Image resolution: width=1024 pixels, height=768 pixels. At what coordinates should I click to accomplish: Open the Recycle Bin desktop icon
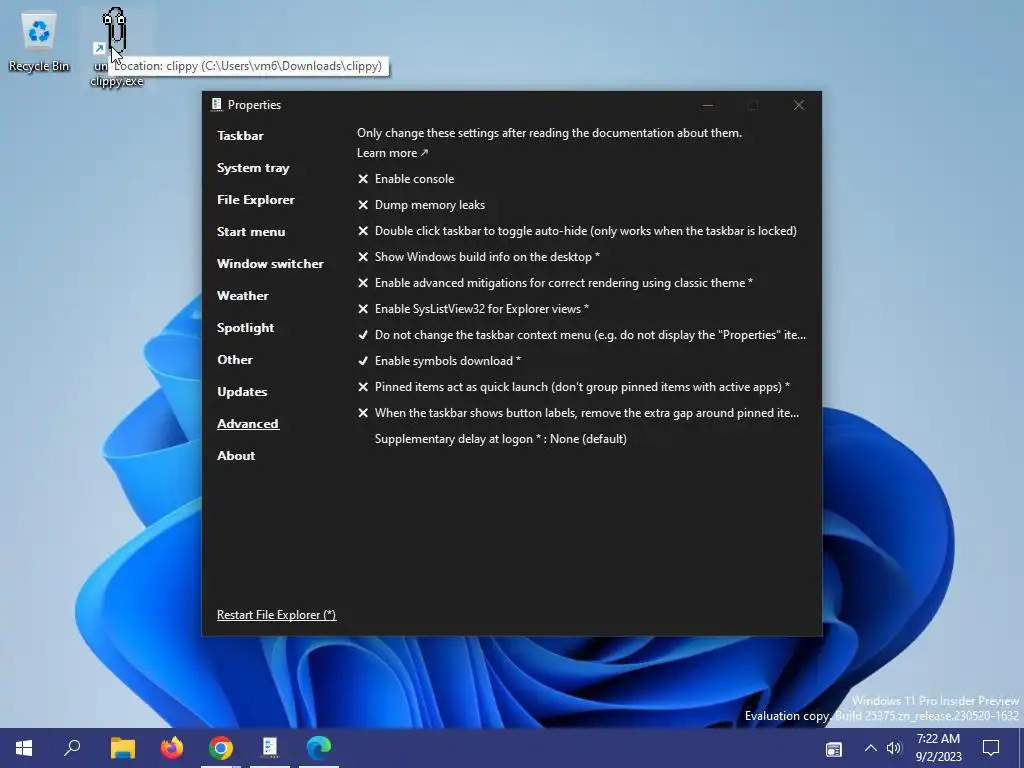click(x=39, y=42)
